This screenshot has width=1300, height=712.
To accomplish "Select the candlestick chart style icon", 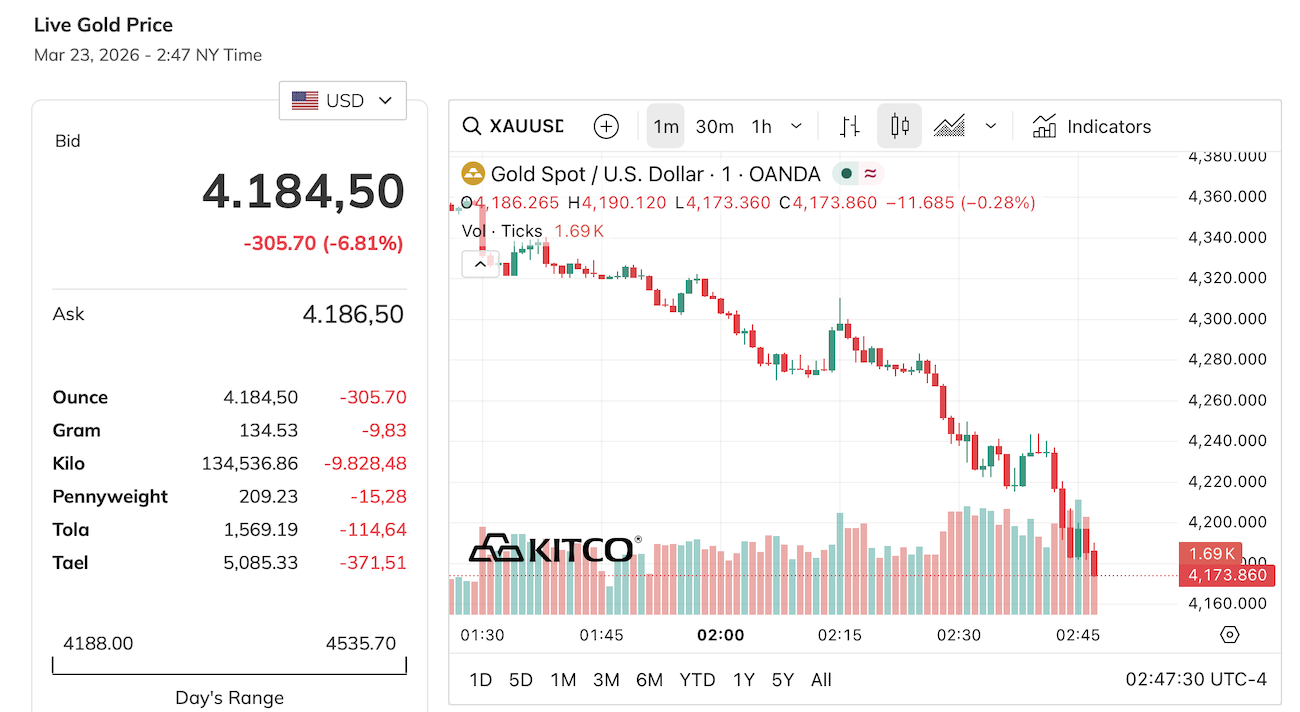I will [x=899, y=127].
